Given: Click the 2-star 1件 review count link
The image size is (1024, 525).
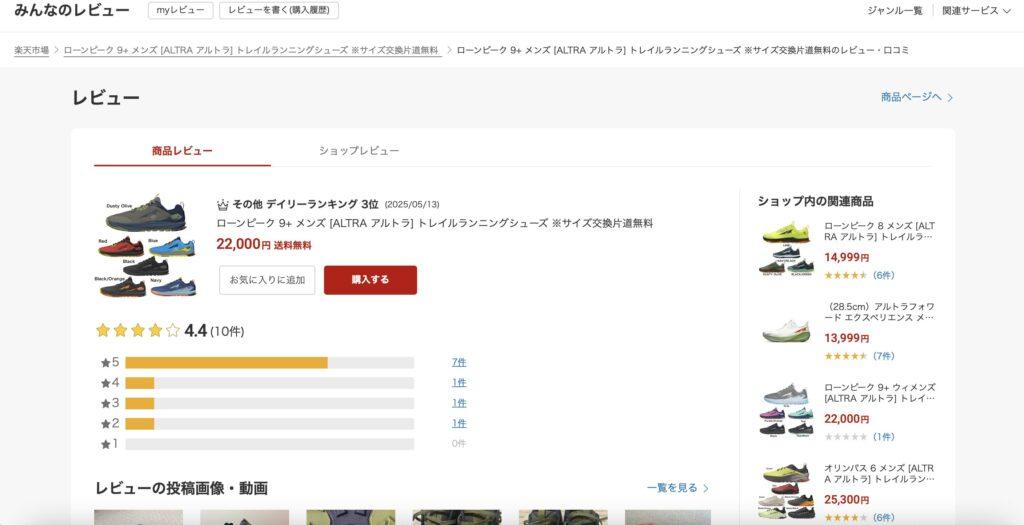Looking at the screenshot, I should (x=459, y=423).
